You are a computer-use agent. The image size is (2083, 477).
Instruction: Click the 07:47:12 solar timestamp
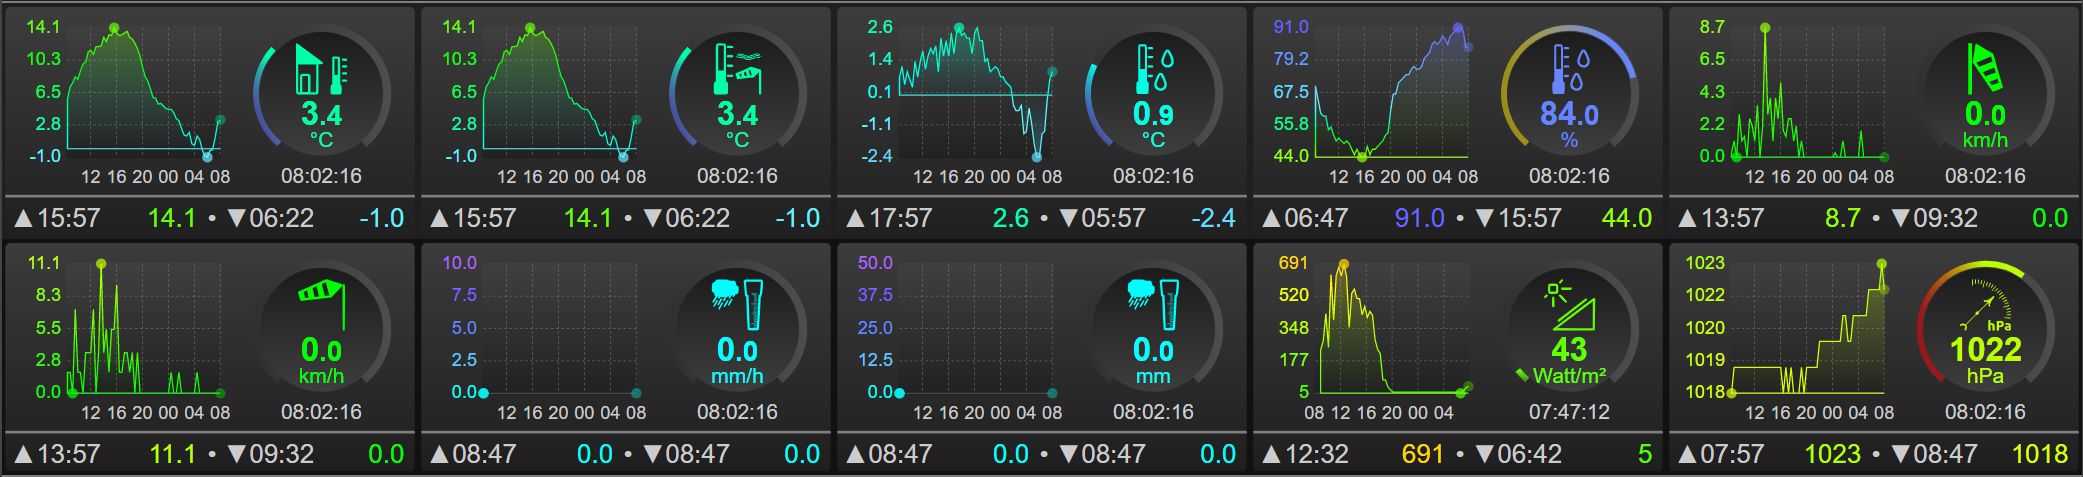coord(1569,412)
